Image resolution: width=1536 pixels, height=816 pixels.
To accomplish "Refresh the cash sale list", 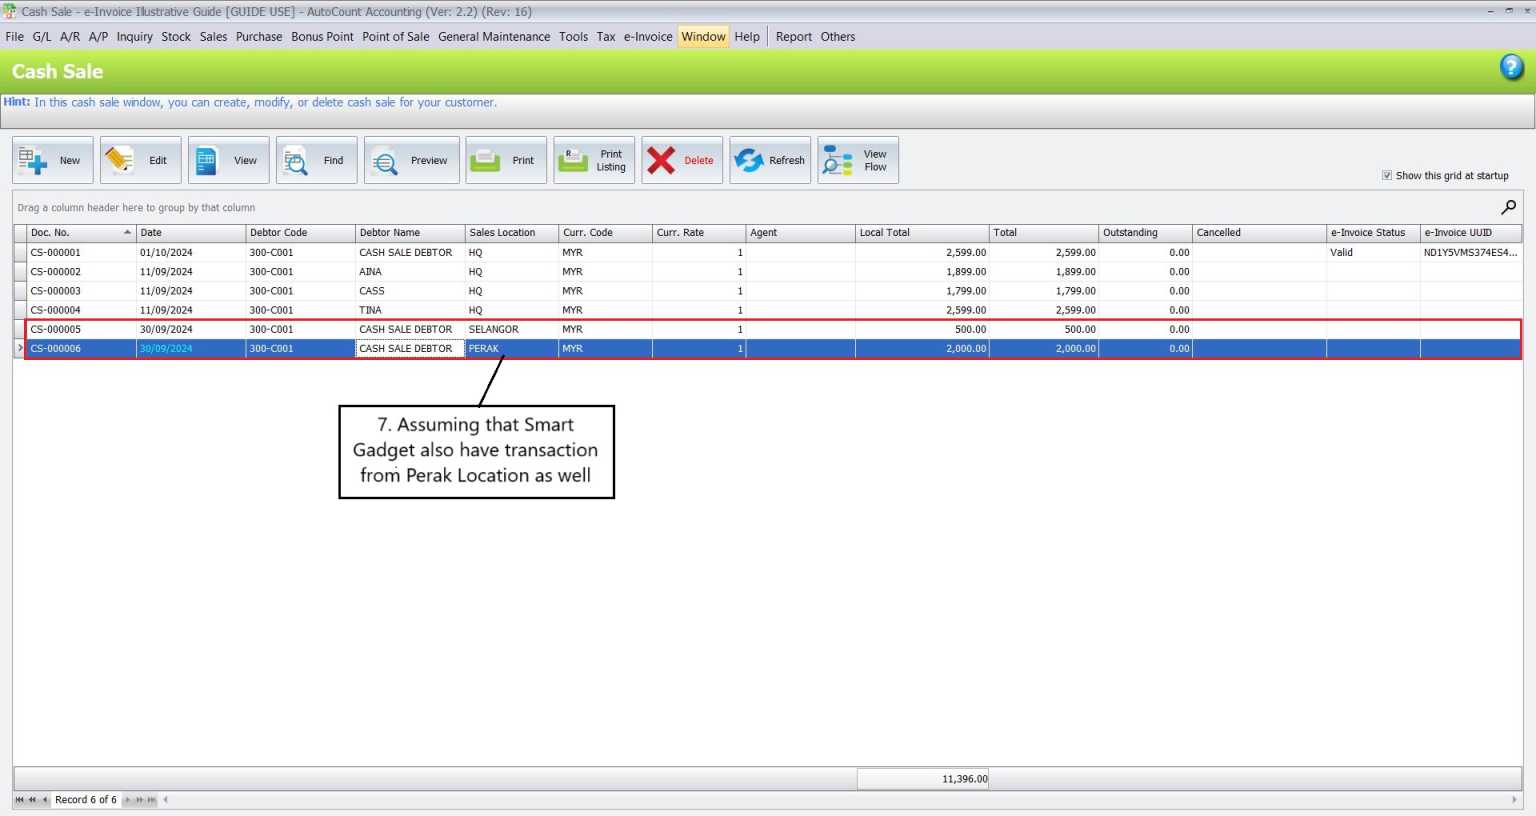I will (x=771, y=160).
